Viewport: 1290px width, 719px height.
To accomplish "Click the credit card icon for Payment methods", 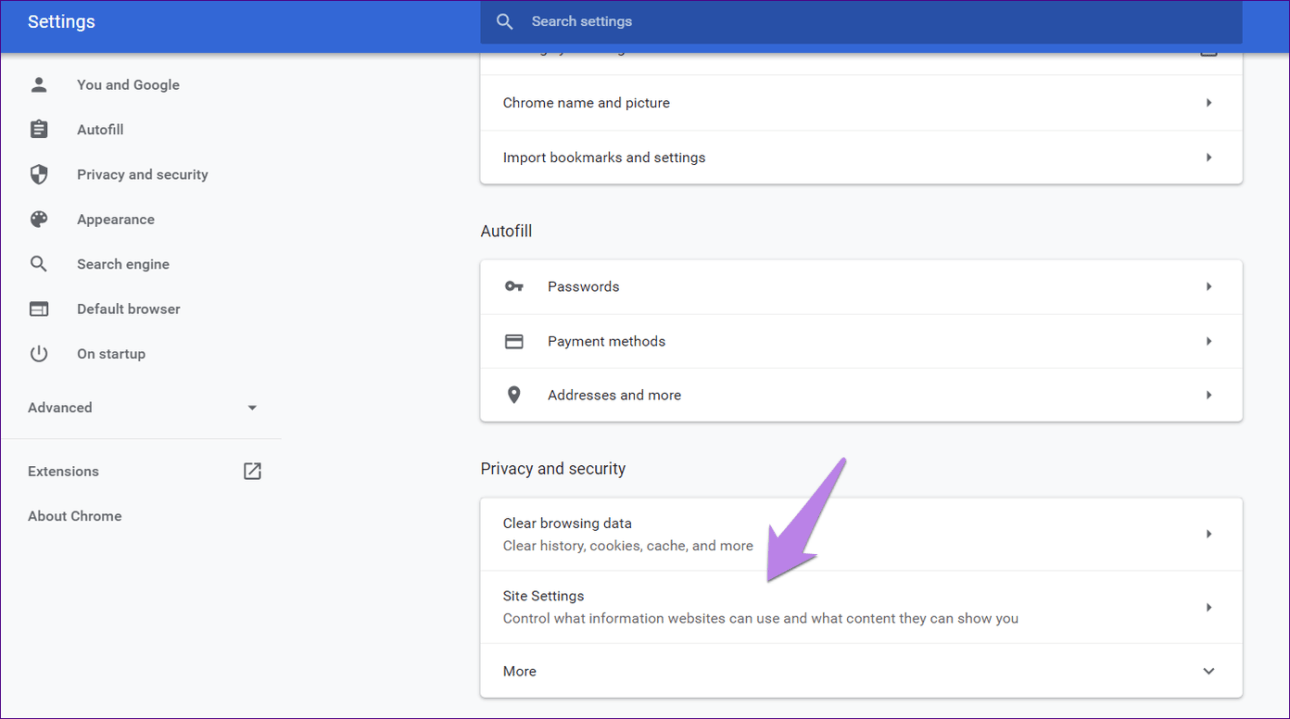I will tap(514, 341).
